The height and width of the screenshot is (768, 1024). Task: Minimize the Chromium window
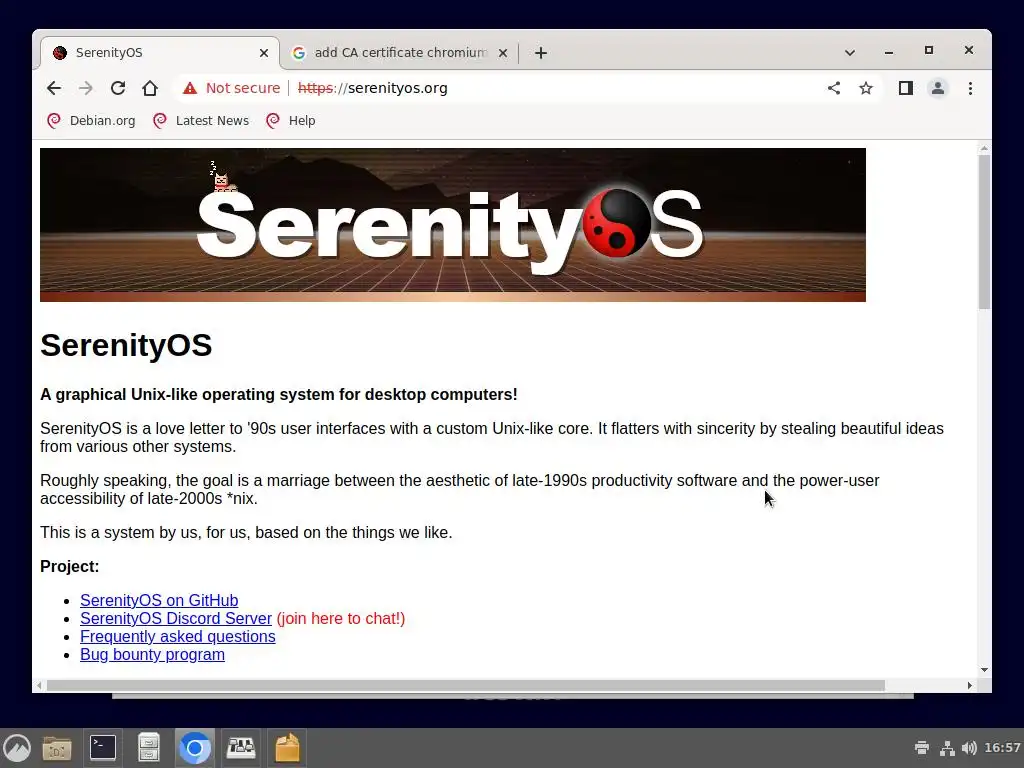[x=889, y=52]
